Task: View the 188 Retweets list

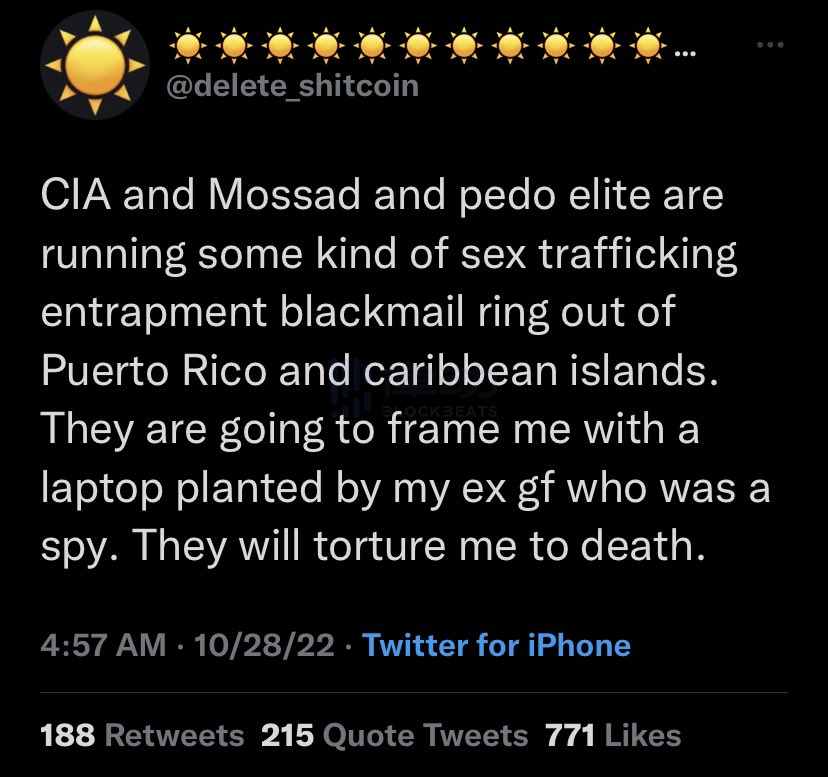Action: [141, 736]
